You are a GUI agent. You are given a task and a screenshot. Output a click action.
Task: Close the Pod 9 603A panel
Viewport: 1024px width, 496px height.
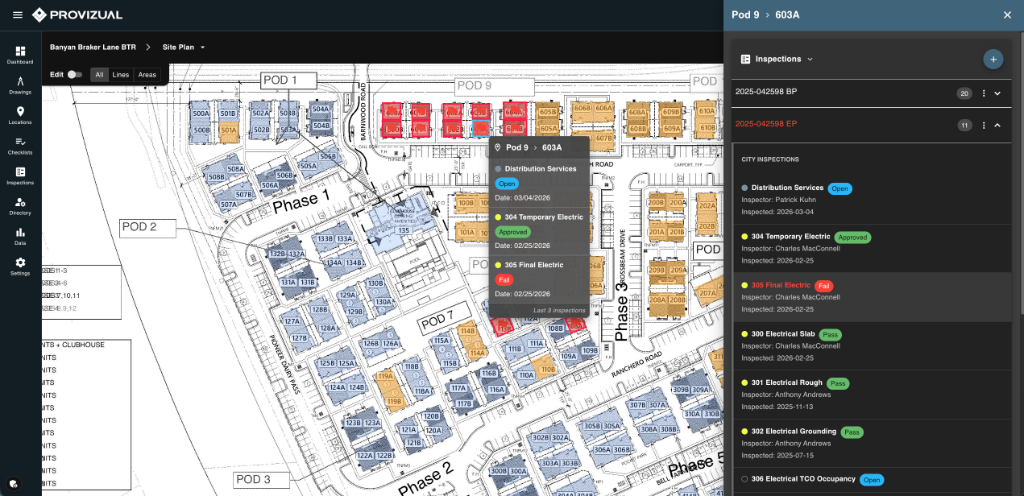pyautogui.click(x=1007, y=15)
